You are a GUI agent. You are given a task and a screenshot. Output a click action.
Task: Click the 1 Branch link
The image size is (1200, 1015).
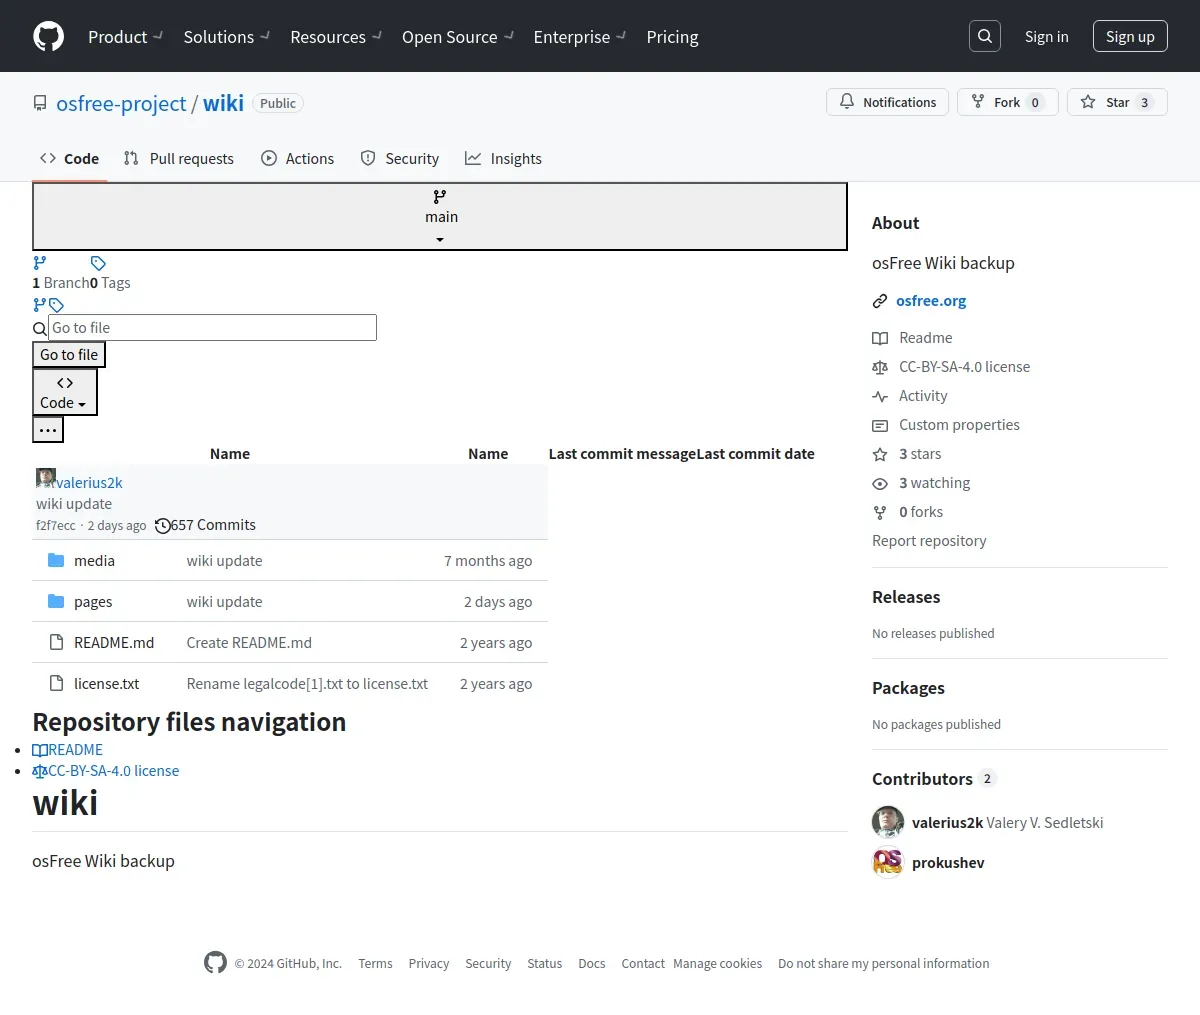(x=61, y=283)
